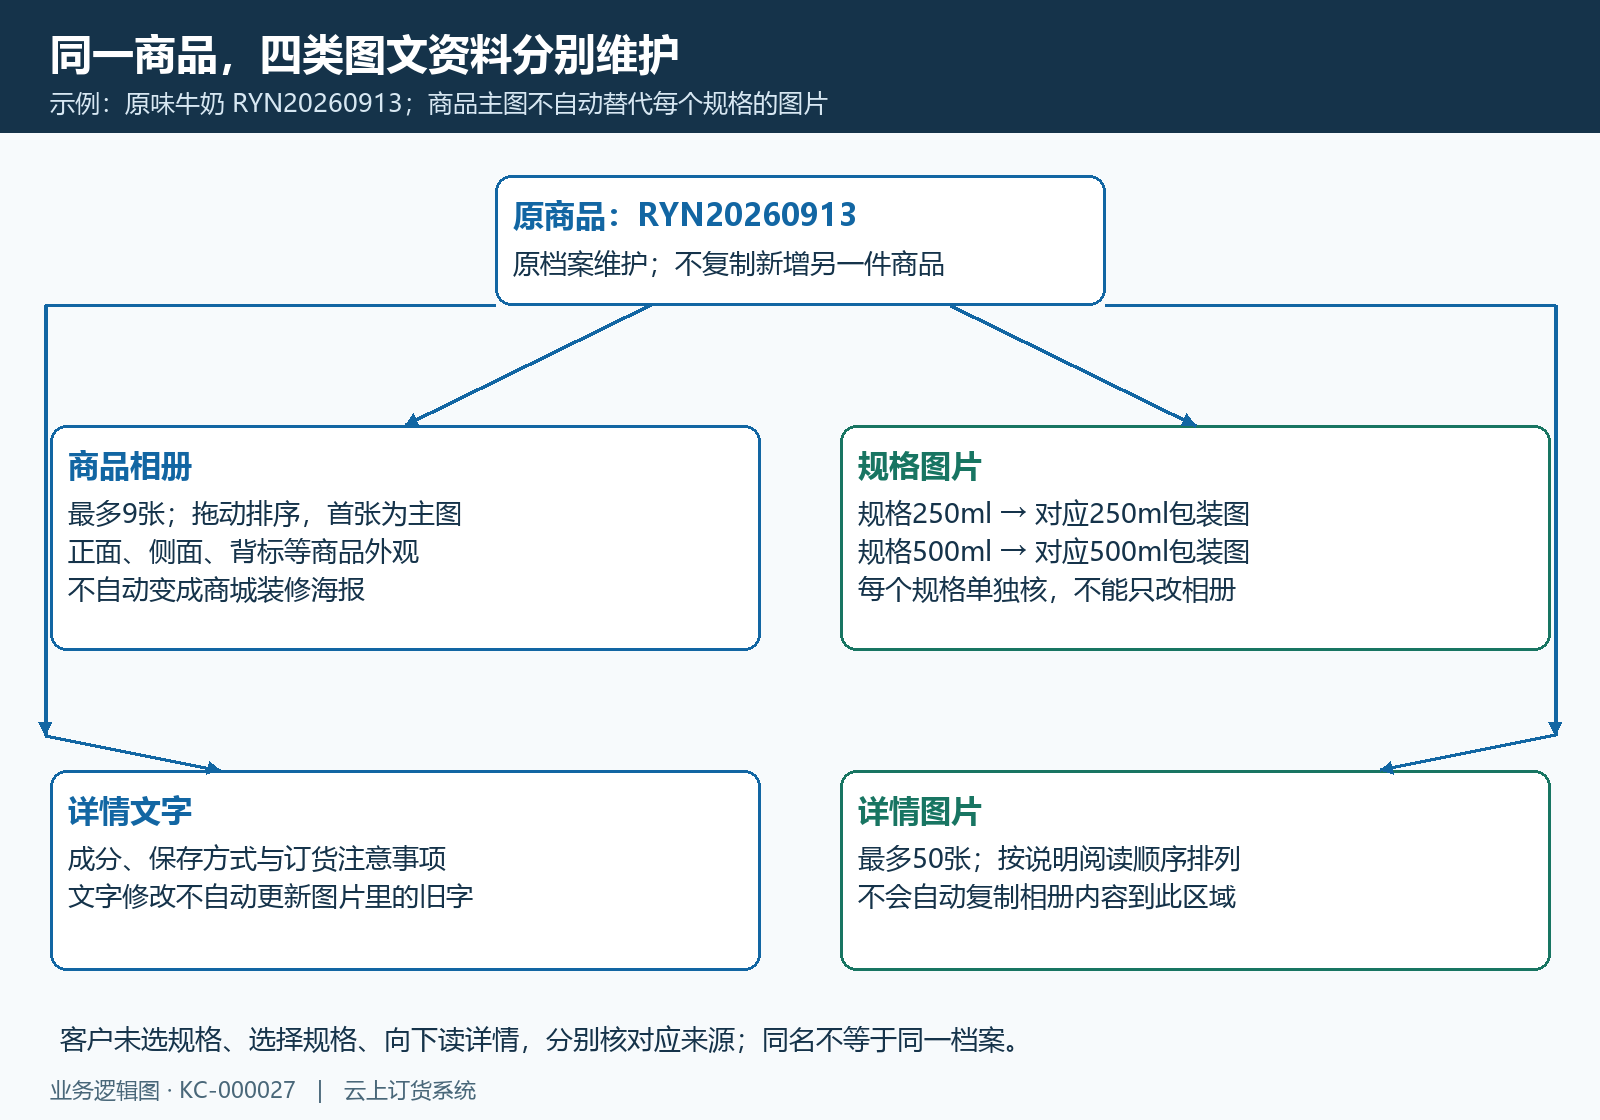Click the line 规格500ml → 对应500ml包装图
Image resolution: width=1600 pixels, height=1120 pixels.
(1054, 552)
